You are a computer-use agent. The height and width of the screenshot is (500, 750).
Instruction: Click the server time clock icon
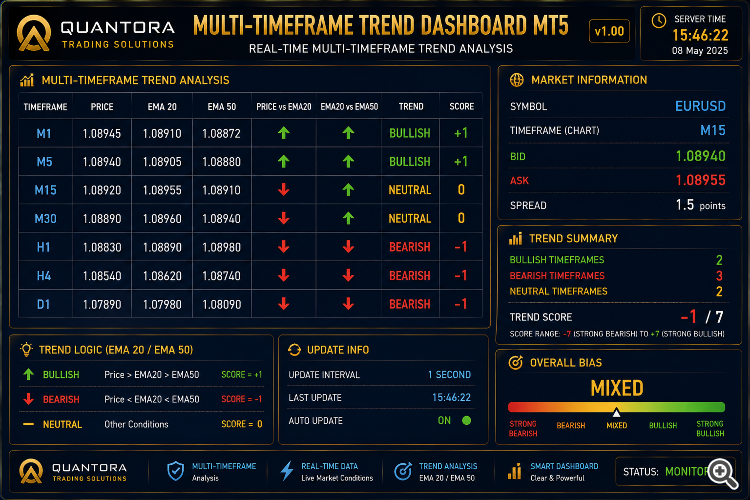pyautogui.click(x=659, y=21)
